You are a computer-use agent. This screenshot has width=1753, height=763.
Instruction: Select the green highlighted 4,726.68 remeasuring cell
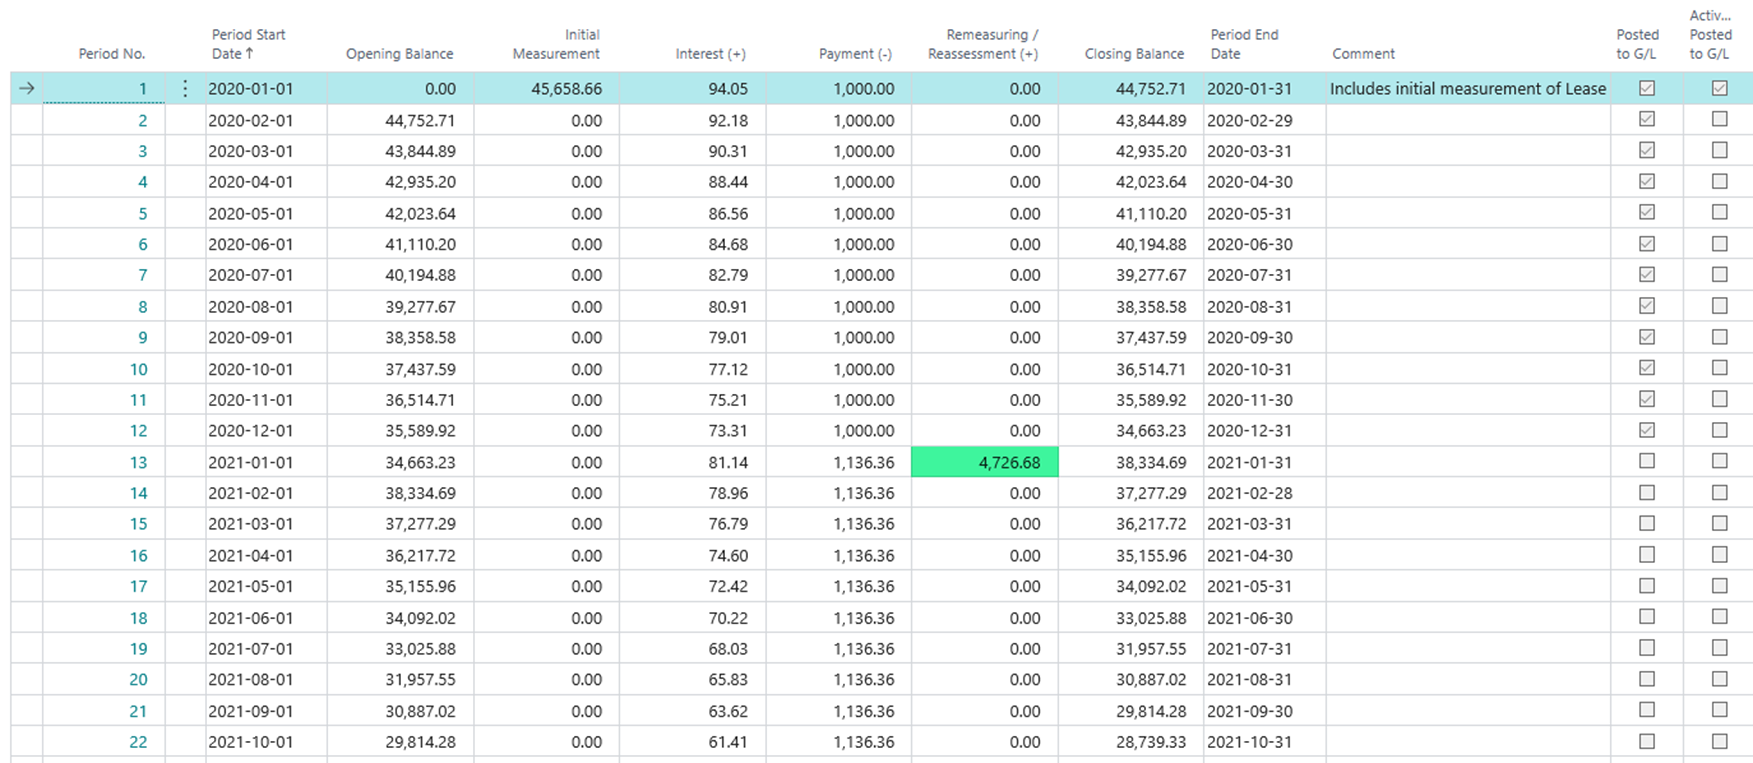click(x=985, y=462)
